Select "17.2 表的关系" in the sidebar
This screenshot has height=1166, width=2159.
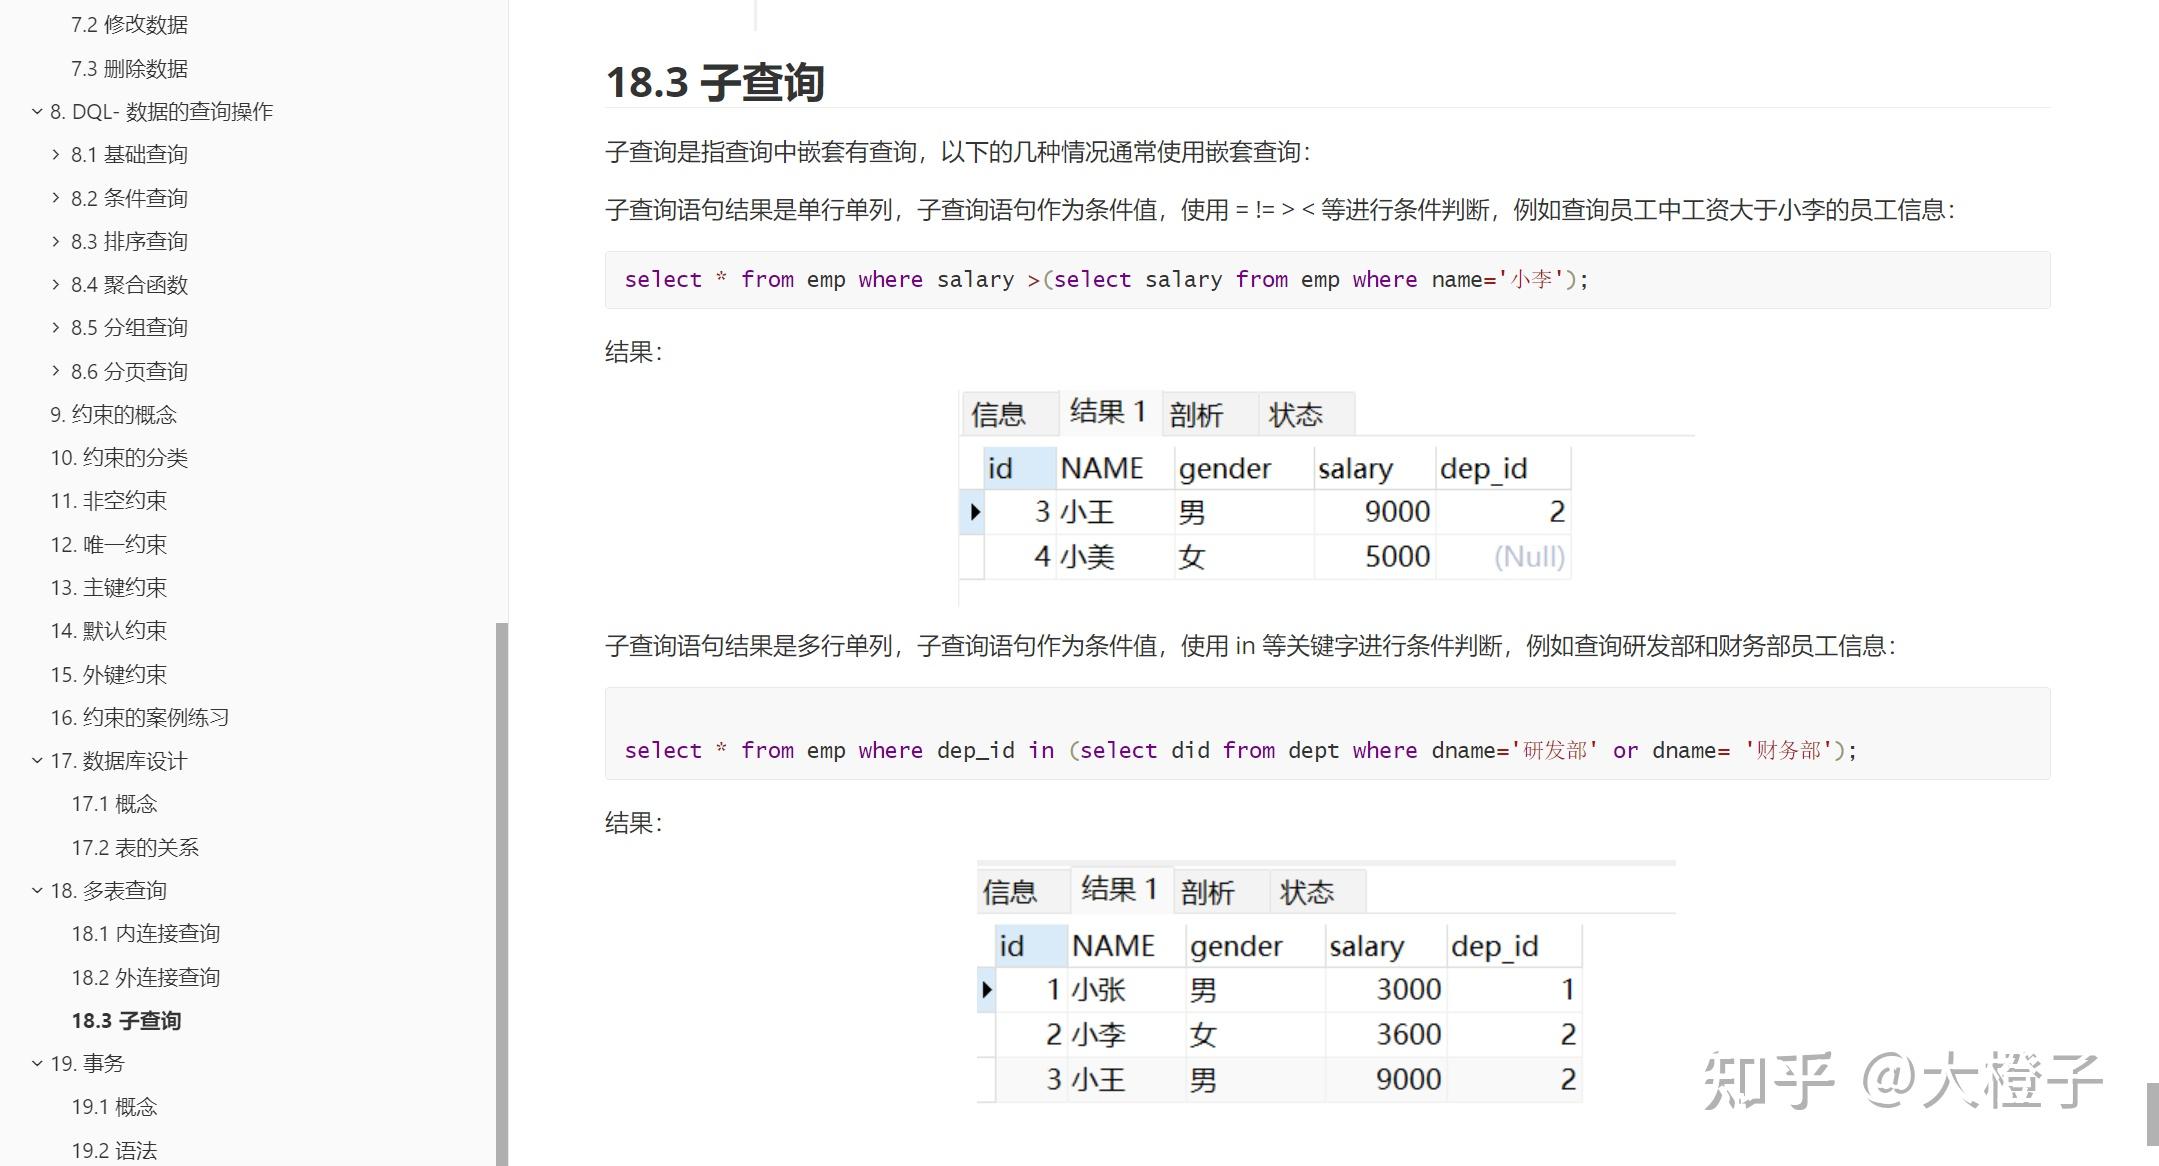point(135,847)
